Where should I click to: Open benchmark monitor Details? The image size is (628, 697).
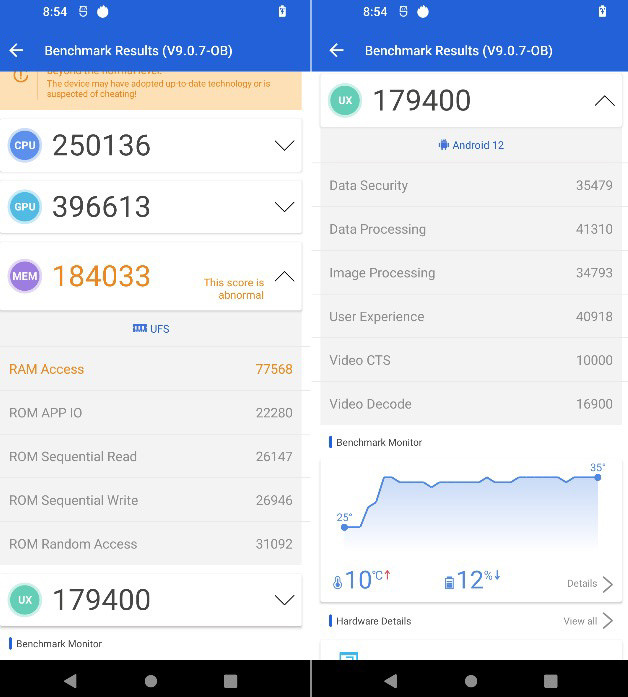point(590,584)
